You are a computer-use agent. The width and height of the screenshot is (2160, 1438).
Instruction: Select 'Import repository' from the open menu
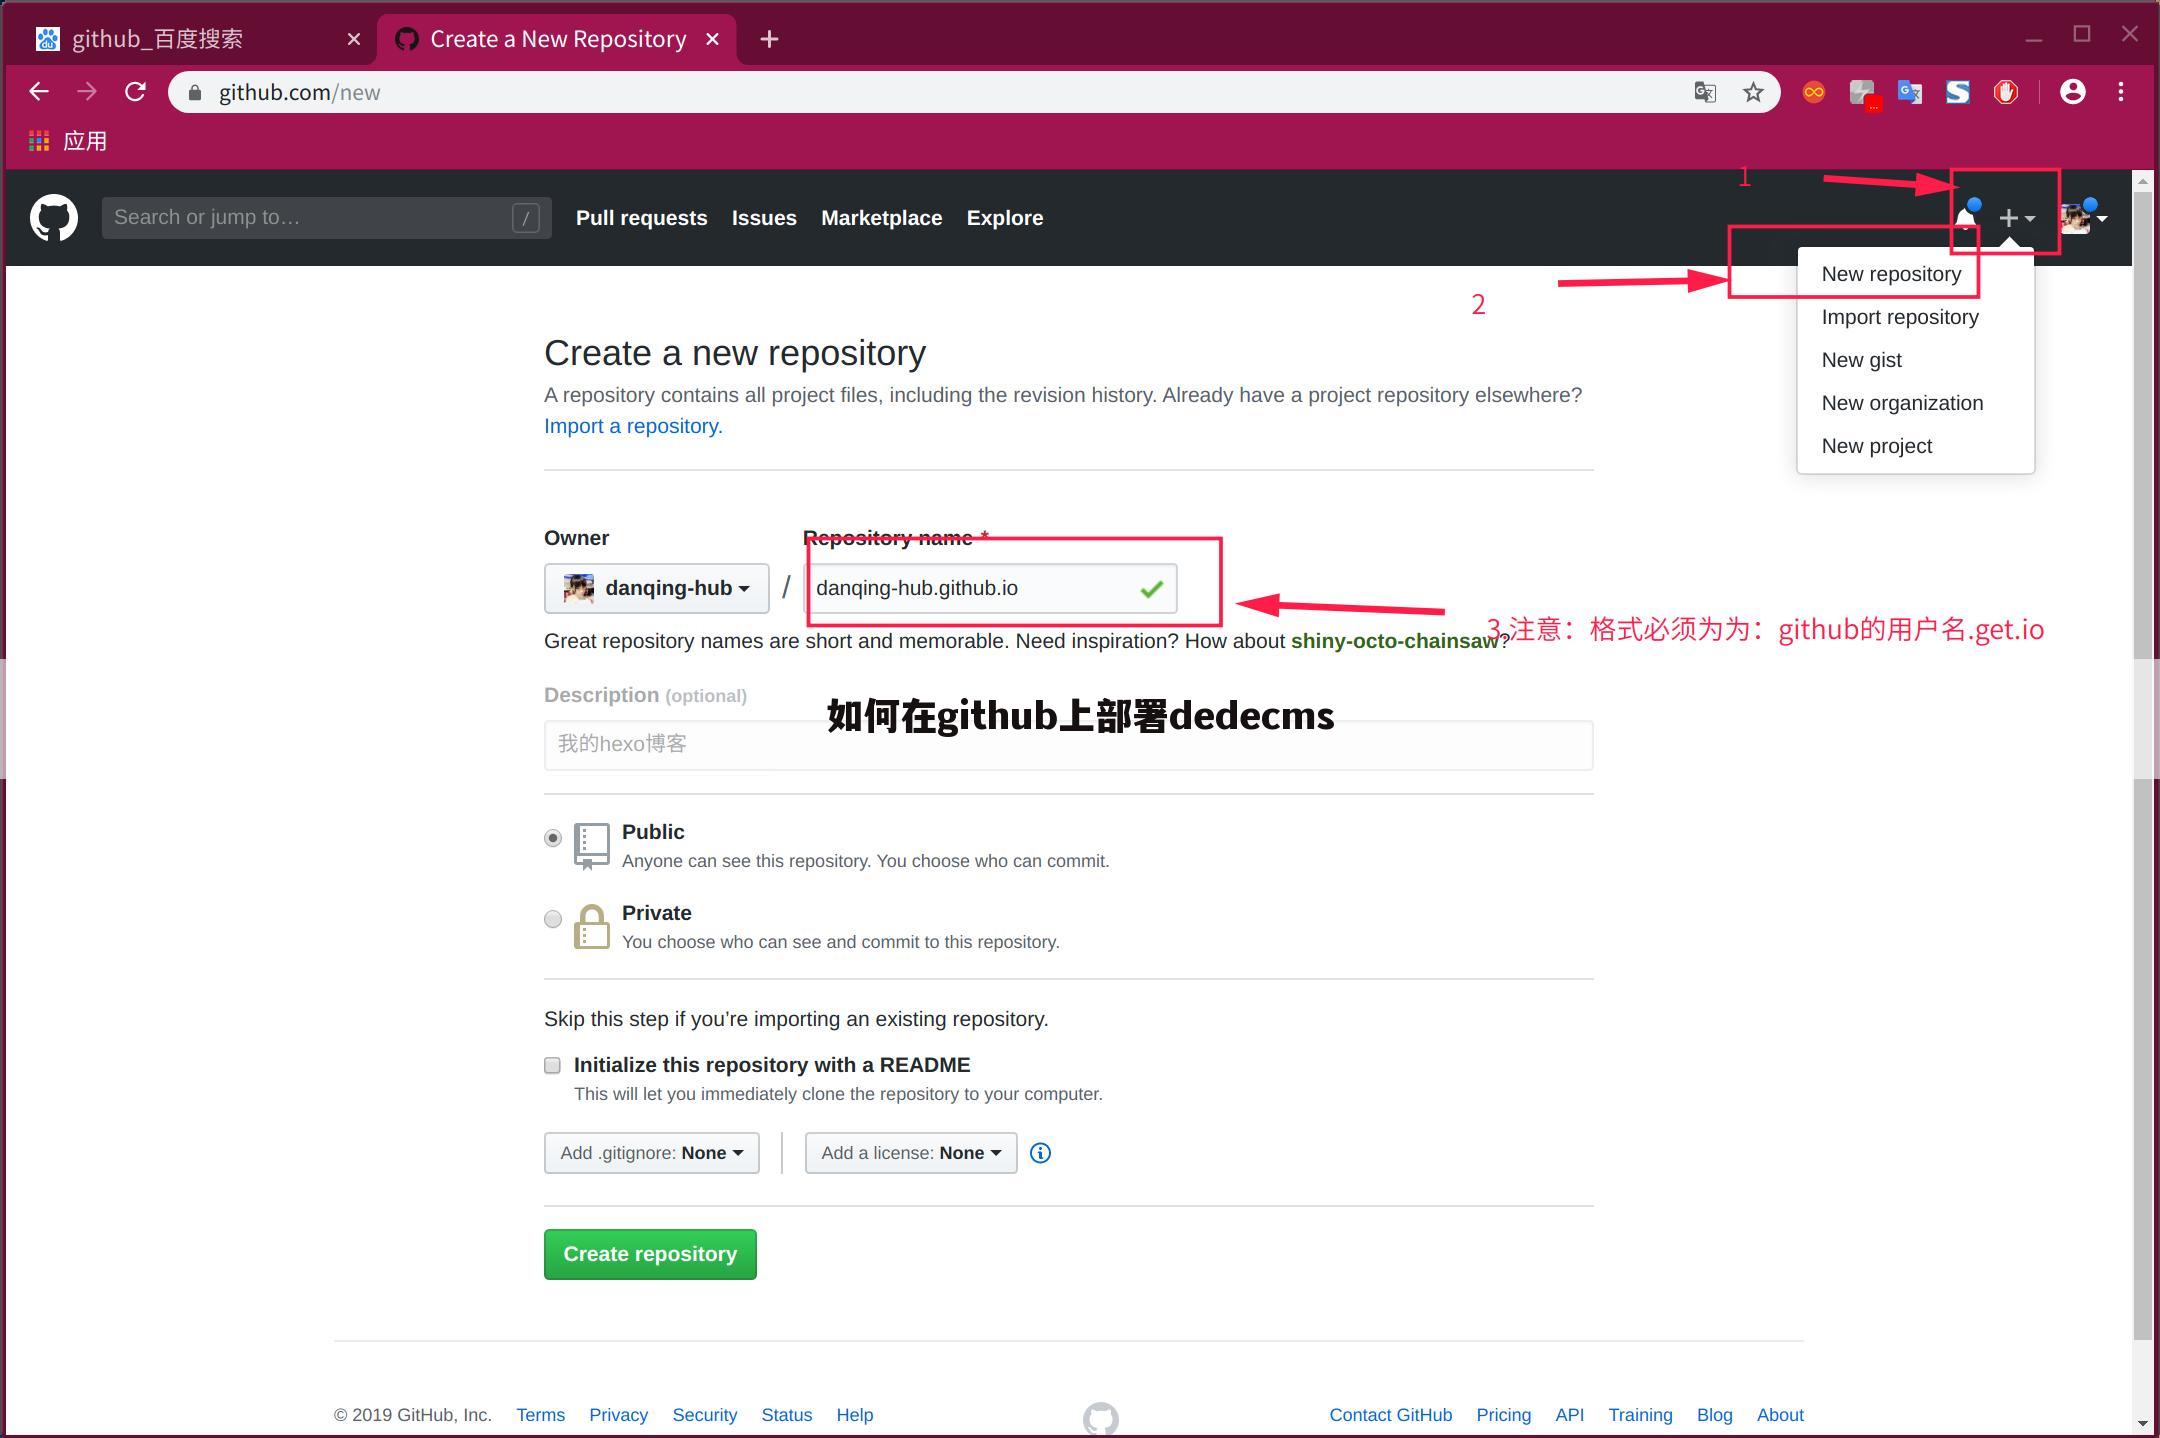click(x=1899, y=317)
